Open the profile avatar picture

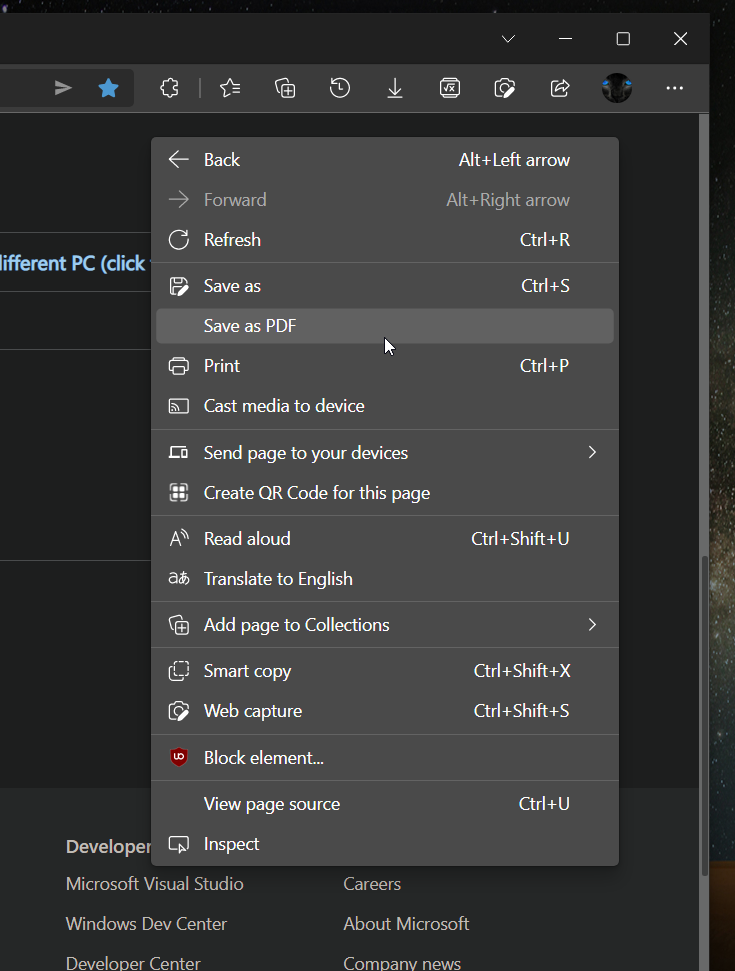(617, 89)
